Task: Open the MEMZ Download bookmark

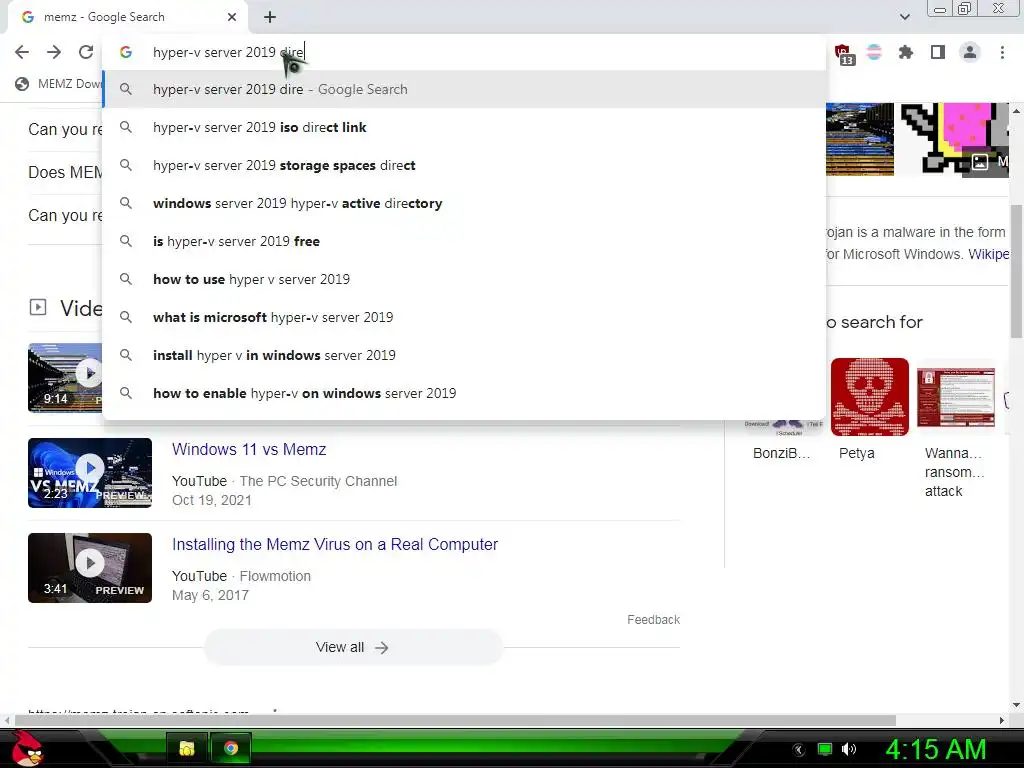Action: click(x=58, y=84)
